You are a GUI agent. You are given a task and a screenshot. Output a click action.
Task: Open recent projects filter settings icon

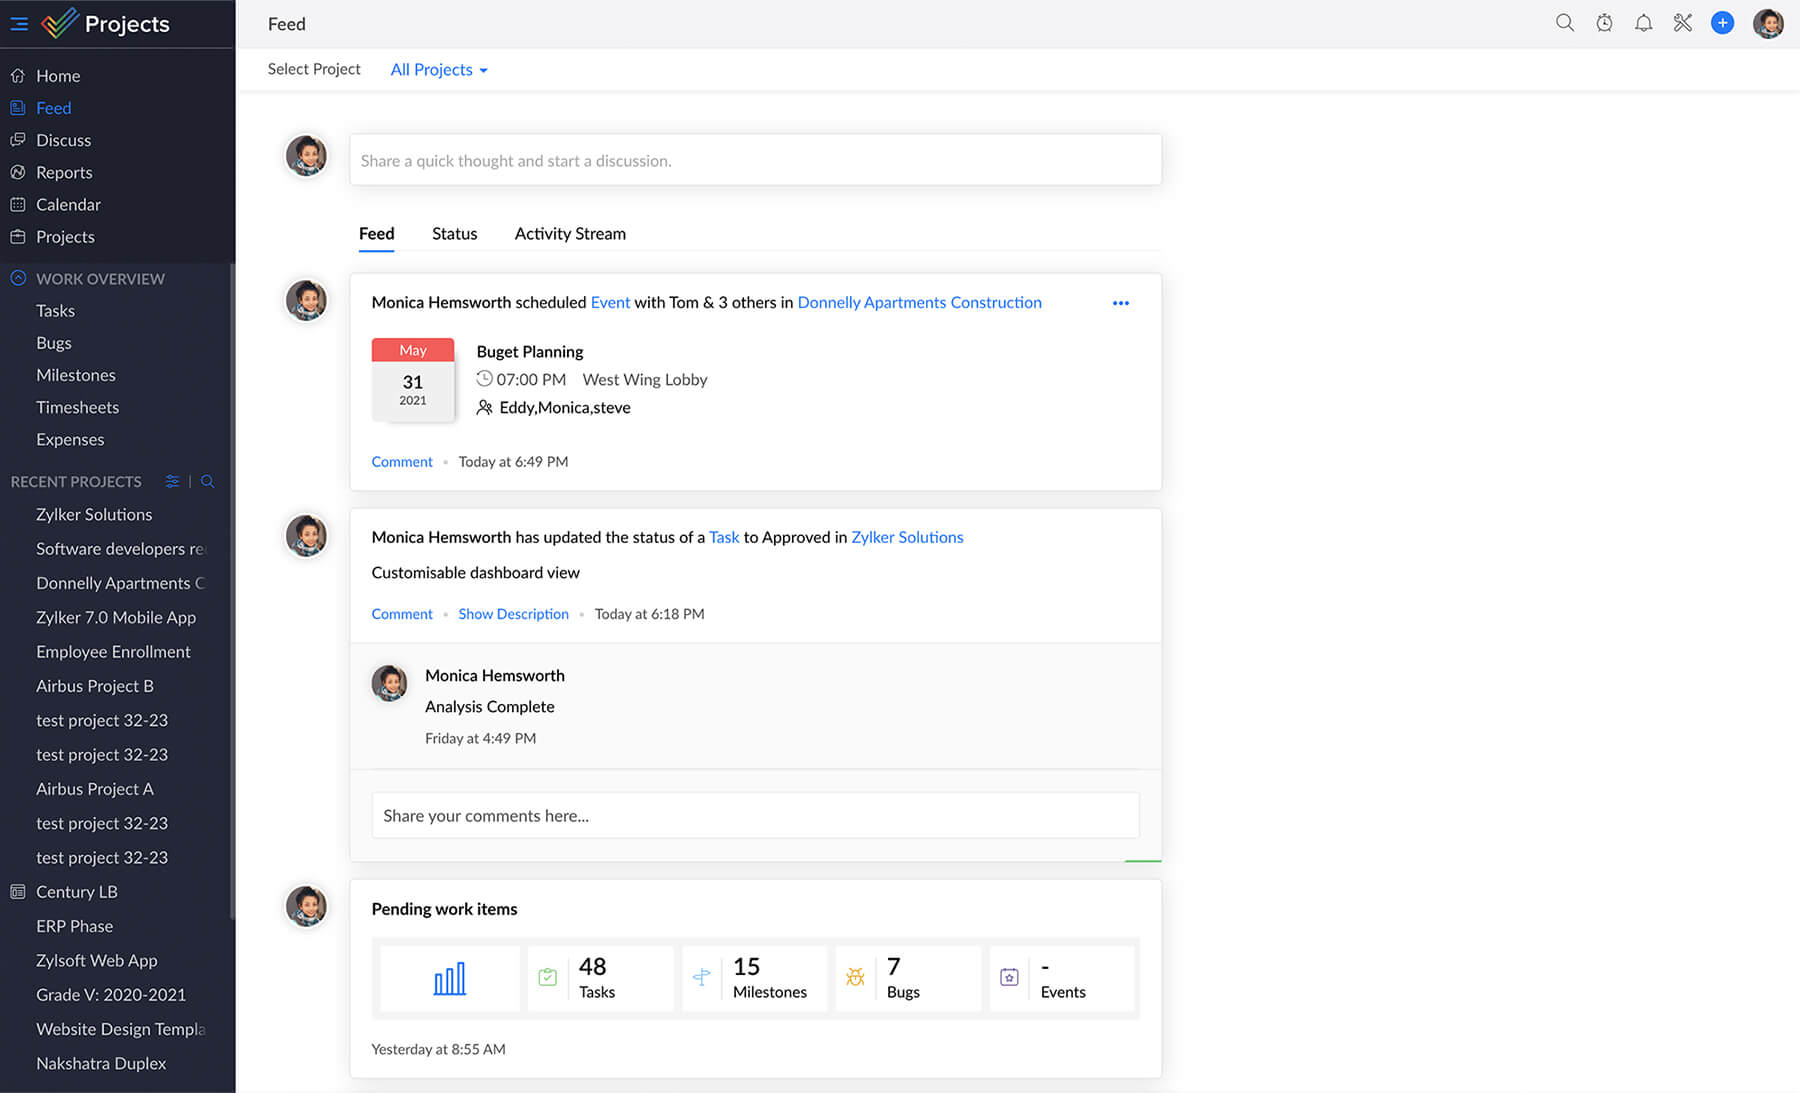[x=172, y=481]
